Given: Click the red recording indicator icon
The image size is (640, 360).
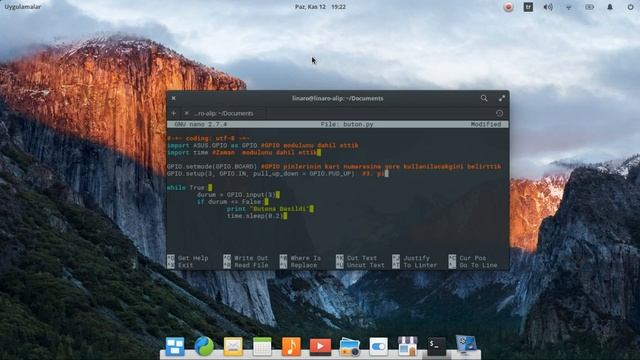Looking at the screenshot, I should pos(508,7).
